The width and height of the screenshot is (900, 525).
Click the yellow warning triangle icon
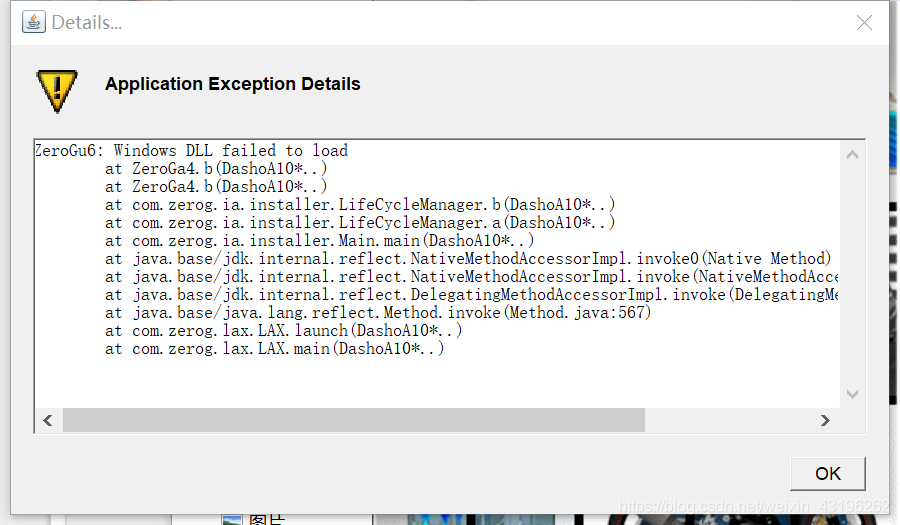pos(57,91)
